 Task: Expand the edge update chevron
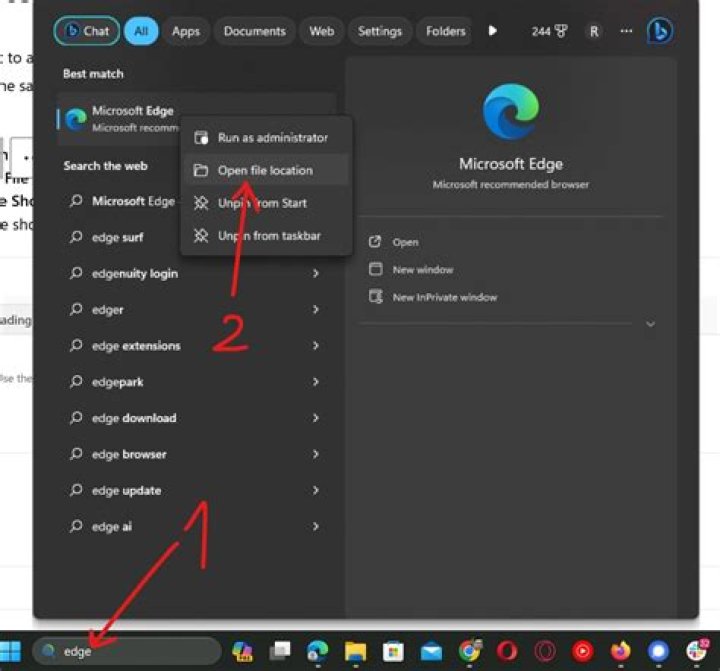(x=316, y=491)
